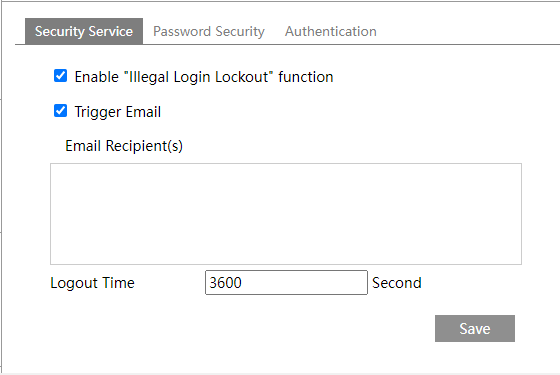Click the Trigger Email label text
This screenshot has height=375, width=560.
(x=118, y=112)
